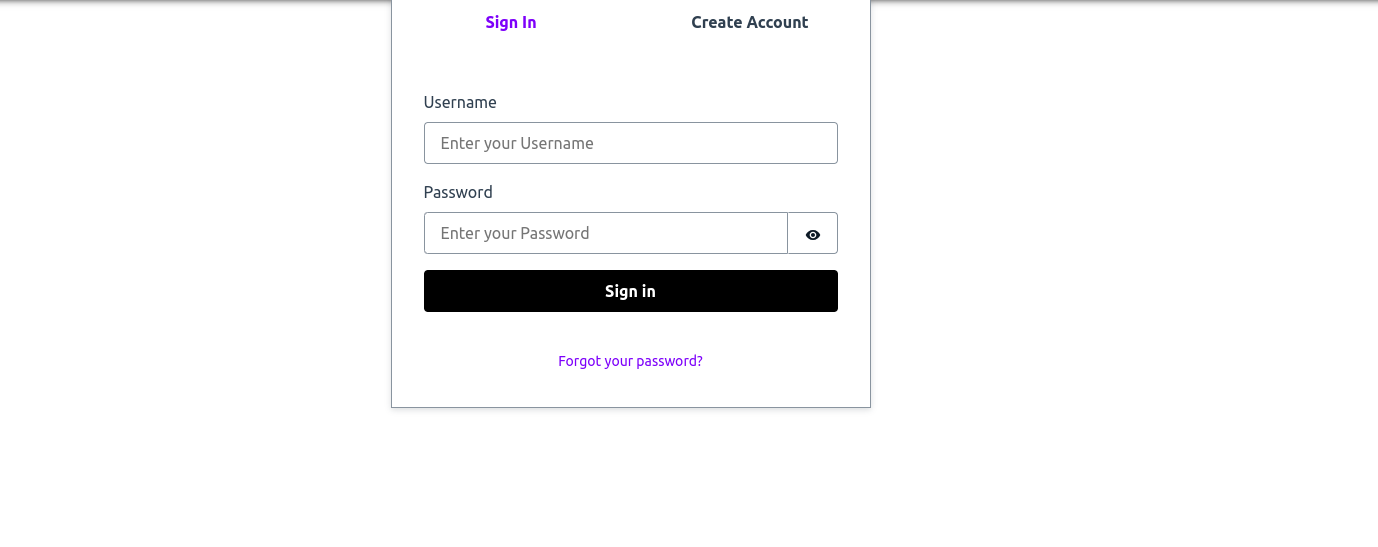
Task: Place cursor in the Username text box
Action: (630, 143)
